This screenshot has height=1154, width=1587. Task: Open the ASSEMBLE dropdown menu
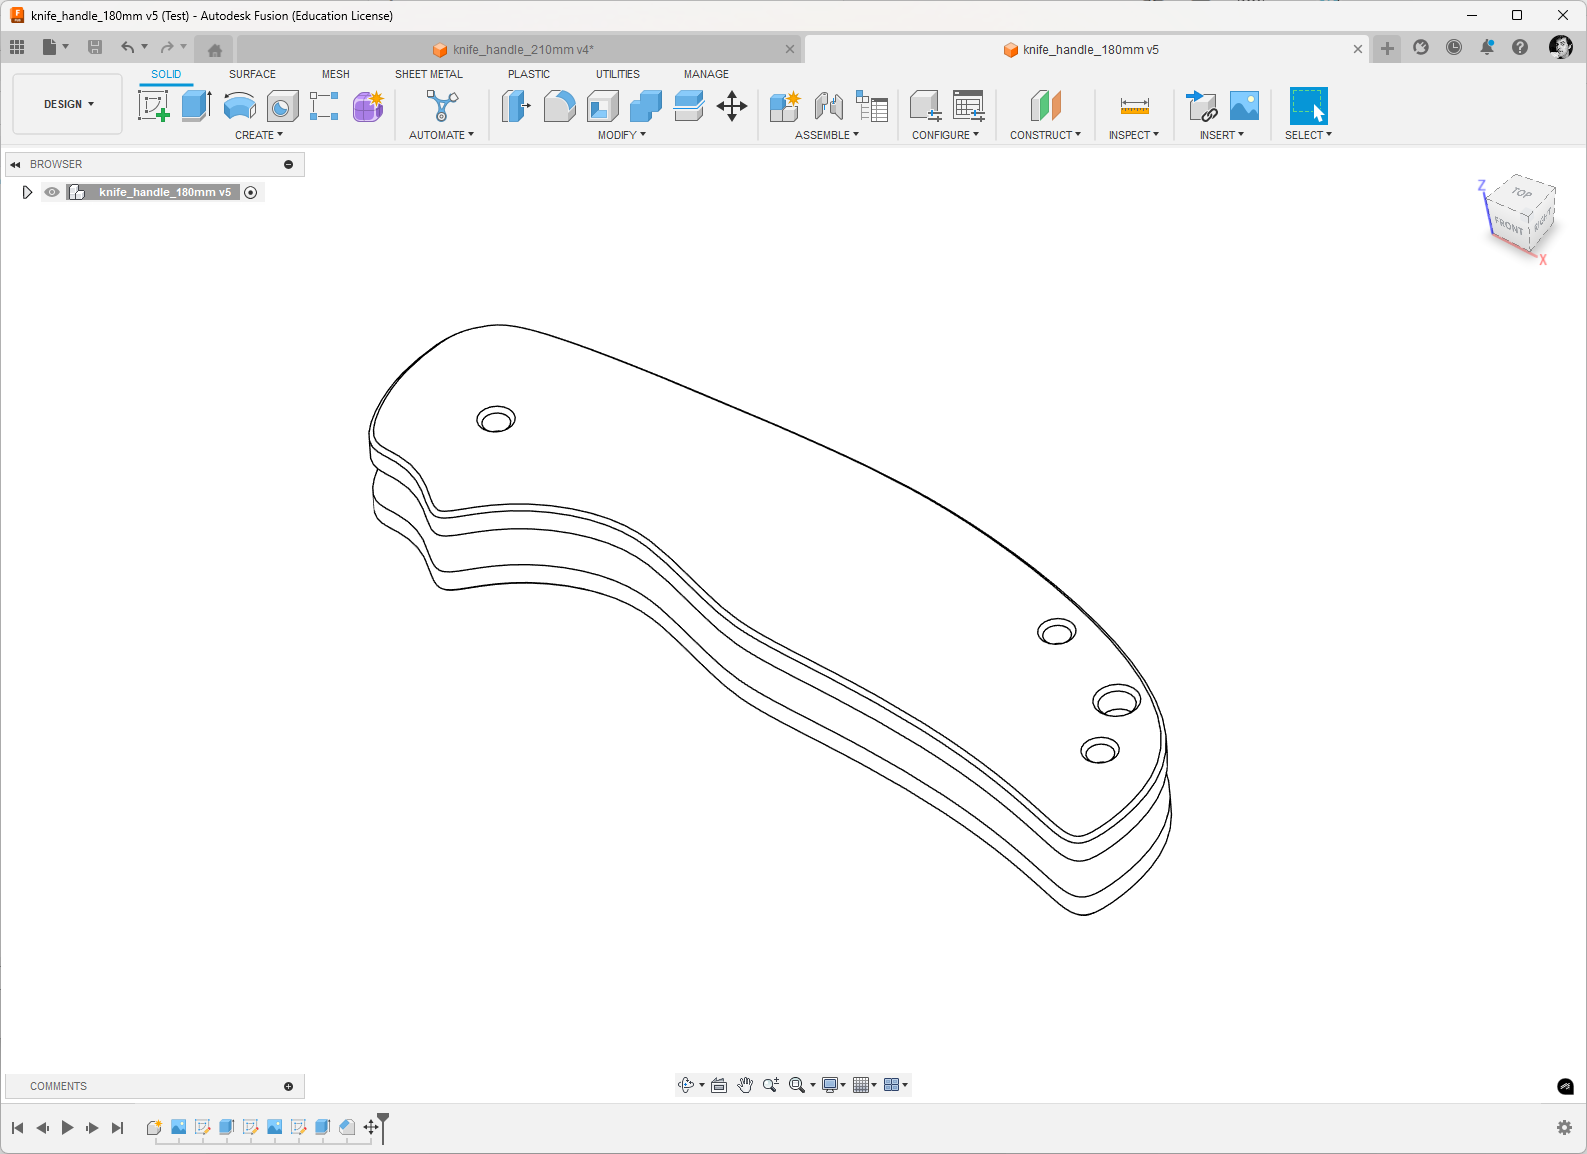coord(827,135)
